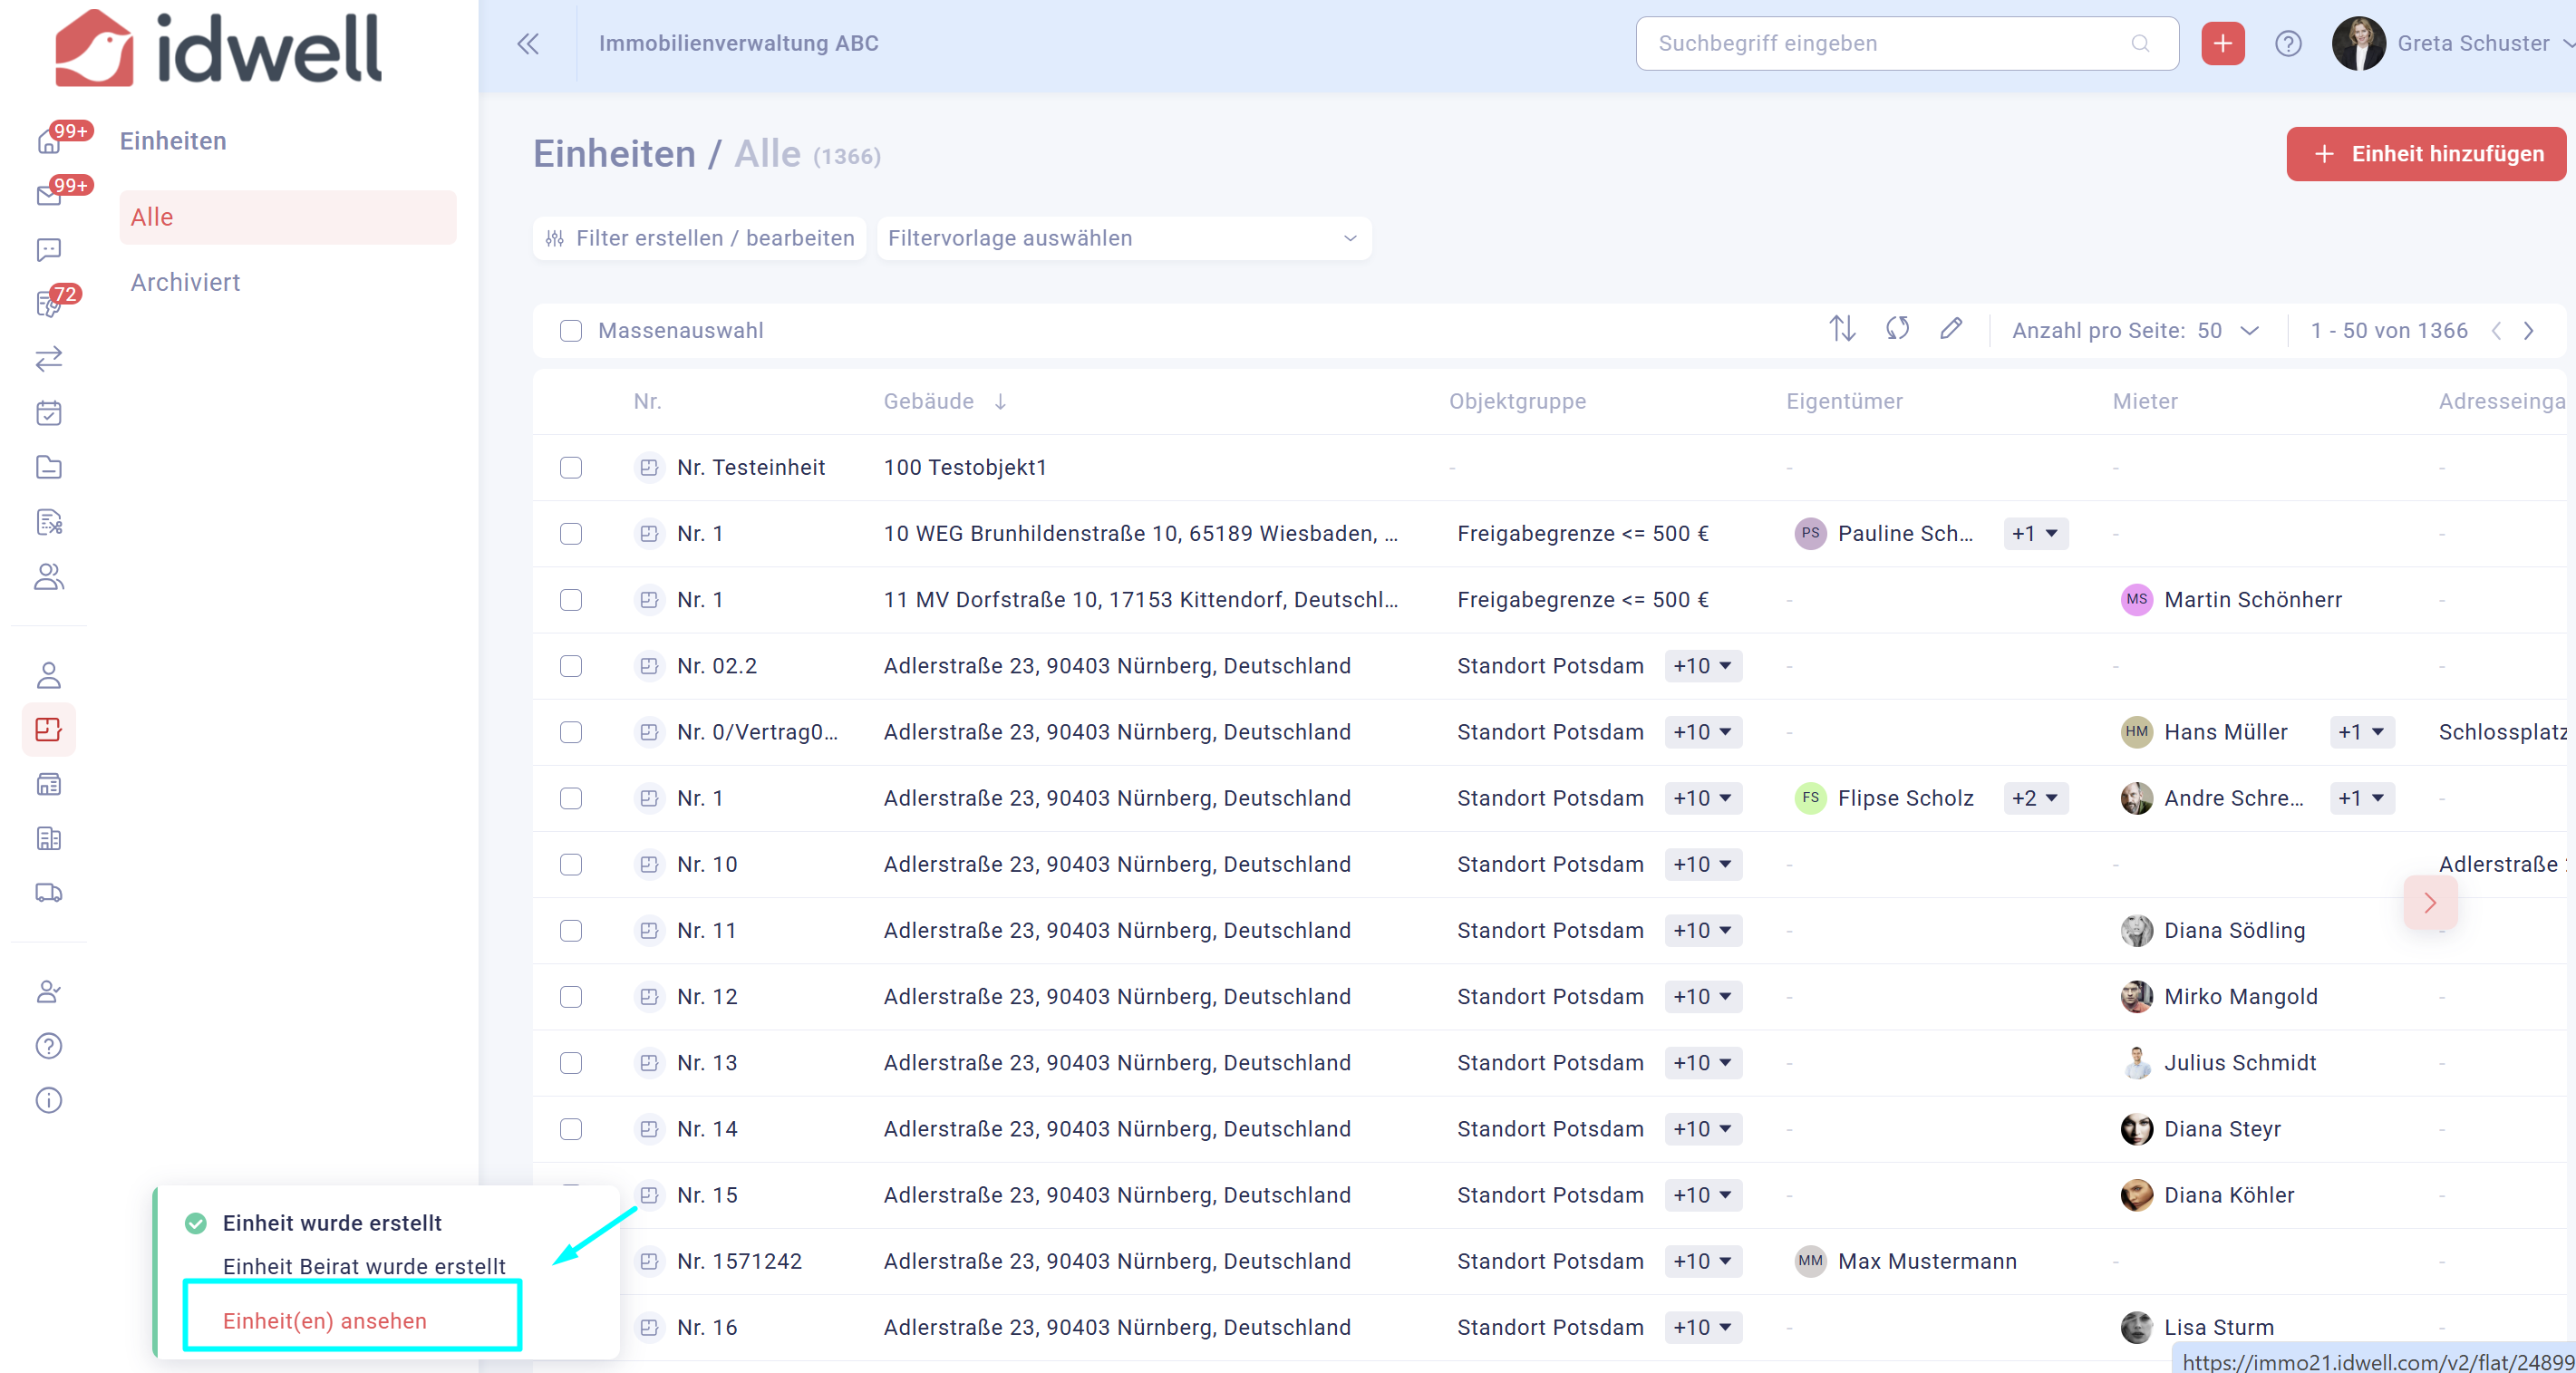Open the help question mark icon in header
Screen dimensions: 2576x1373
2288,43
